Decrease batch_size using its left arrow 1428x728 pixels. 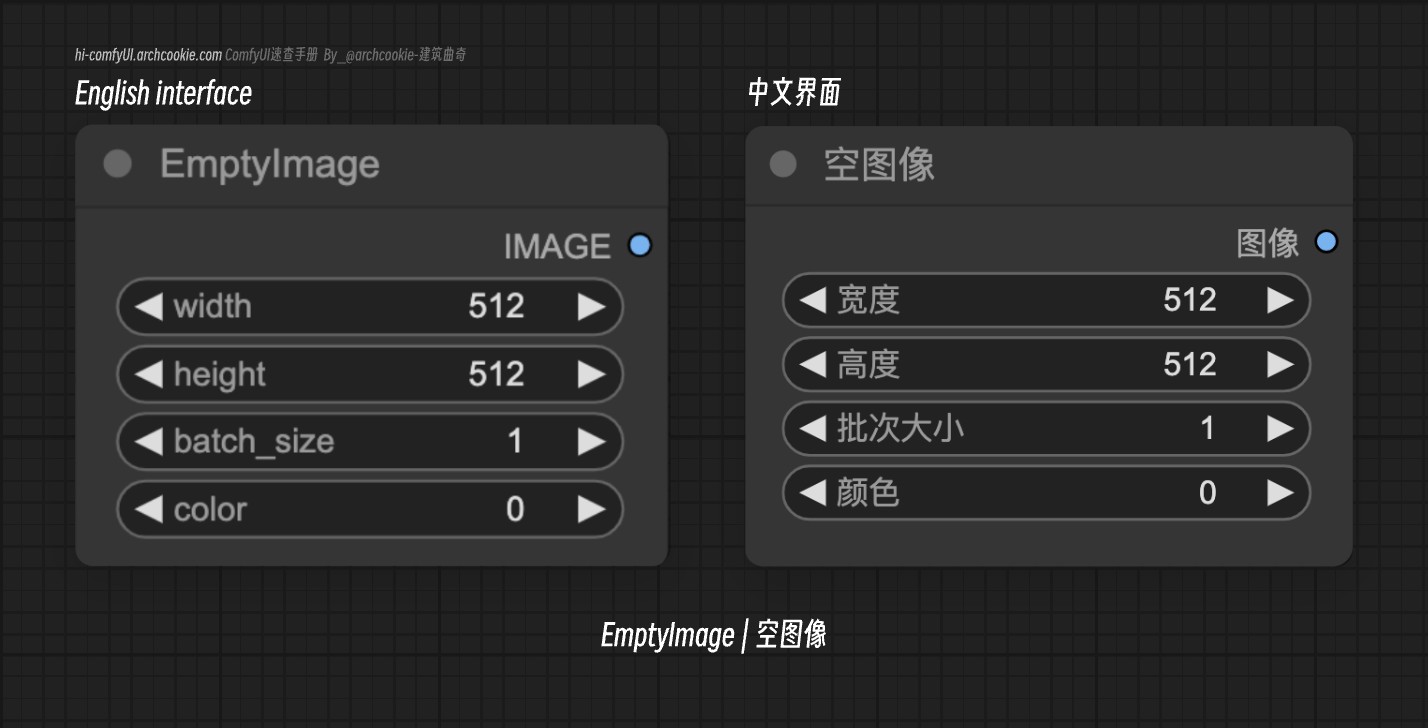148,441
